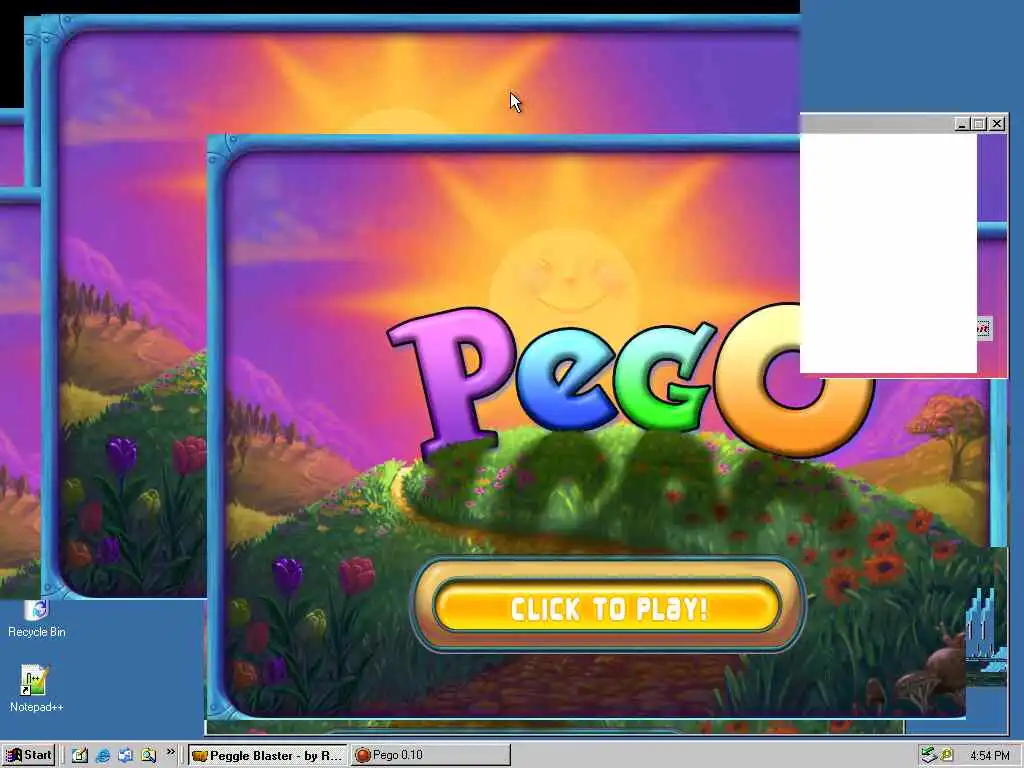1024x768 pixels.
Task: Click the yellow key tray icon
Action: pos(946,756)
